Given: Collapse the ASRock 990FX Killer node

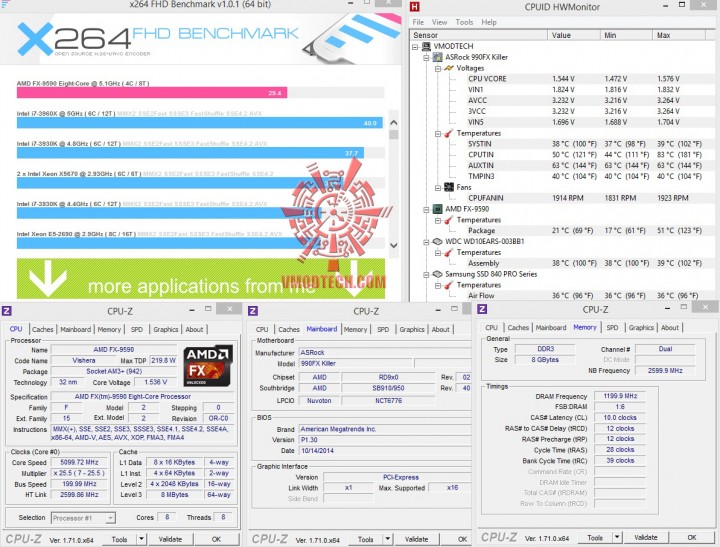Looking at the screenshot, I should click(427, 57).
